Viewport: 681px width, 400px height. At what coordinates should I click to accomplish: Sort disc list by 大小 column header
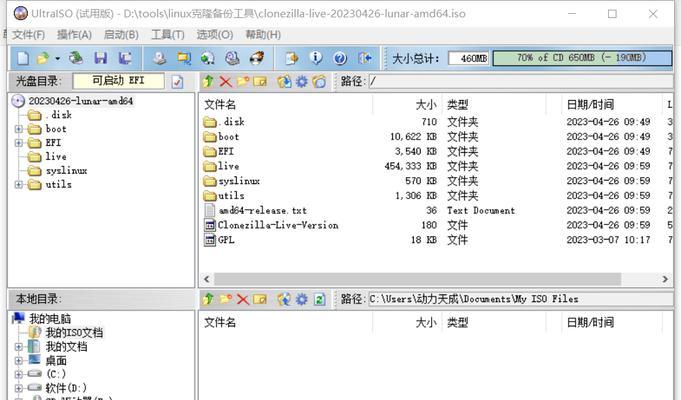click(426, 105)
